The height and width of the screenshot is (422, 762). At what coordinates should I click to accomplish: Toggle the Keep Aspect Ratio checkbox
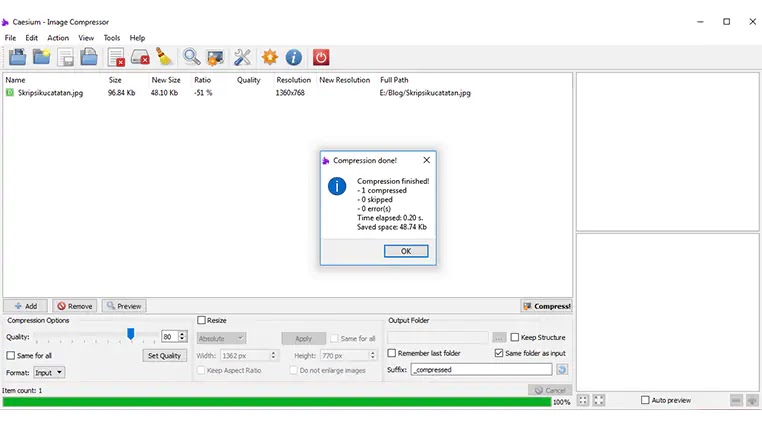[201, 370]
